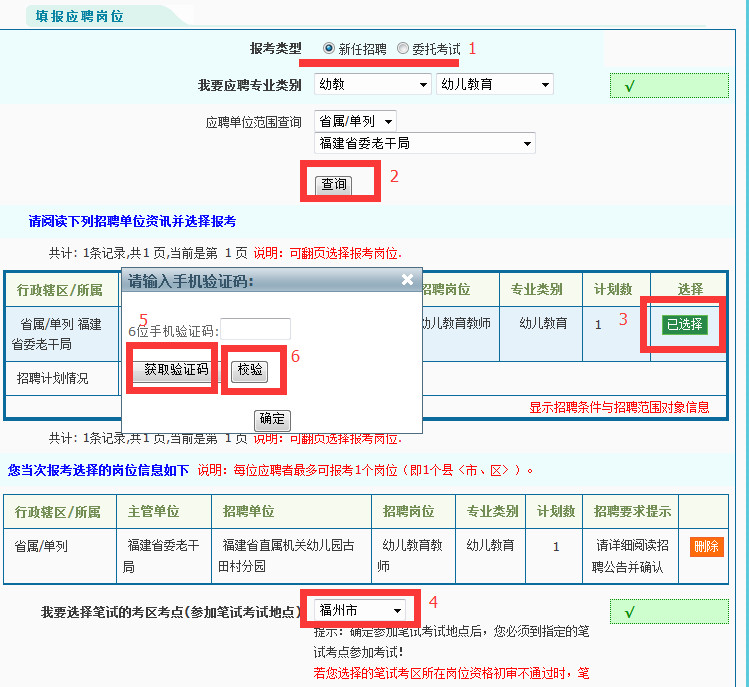Open the 幼儿教育 specialty dropdown
The image size is (749, 687).
(494, 85)
